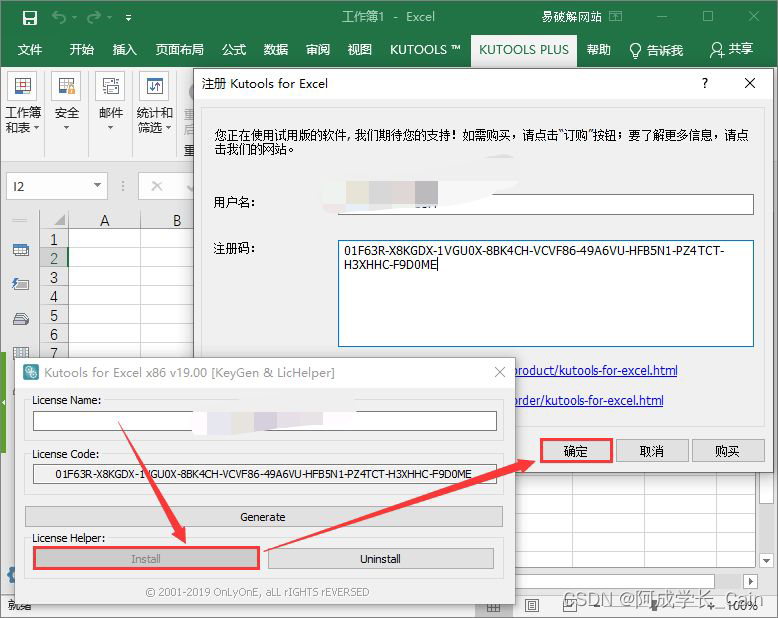Close the KeyGen & LicHelper window

tap(500, 372)
